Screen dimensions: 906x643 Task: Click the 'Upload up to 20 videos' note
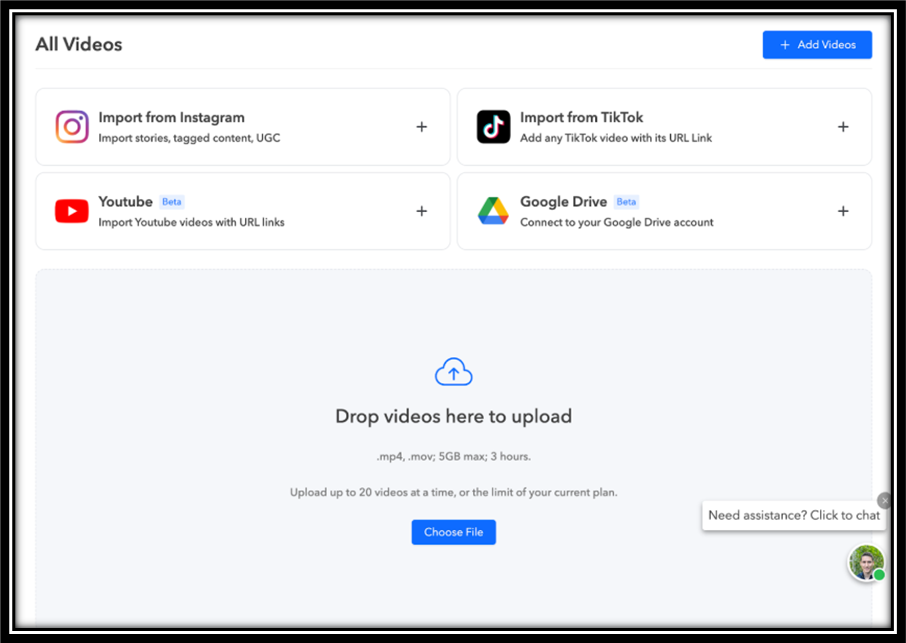point(454,492)
